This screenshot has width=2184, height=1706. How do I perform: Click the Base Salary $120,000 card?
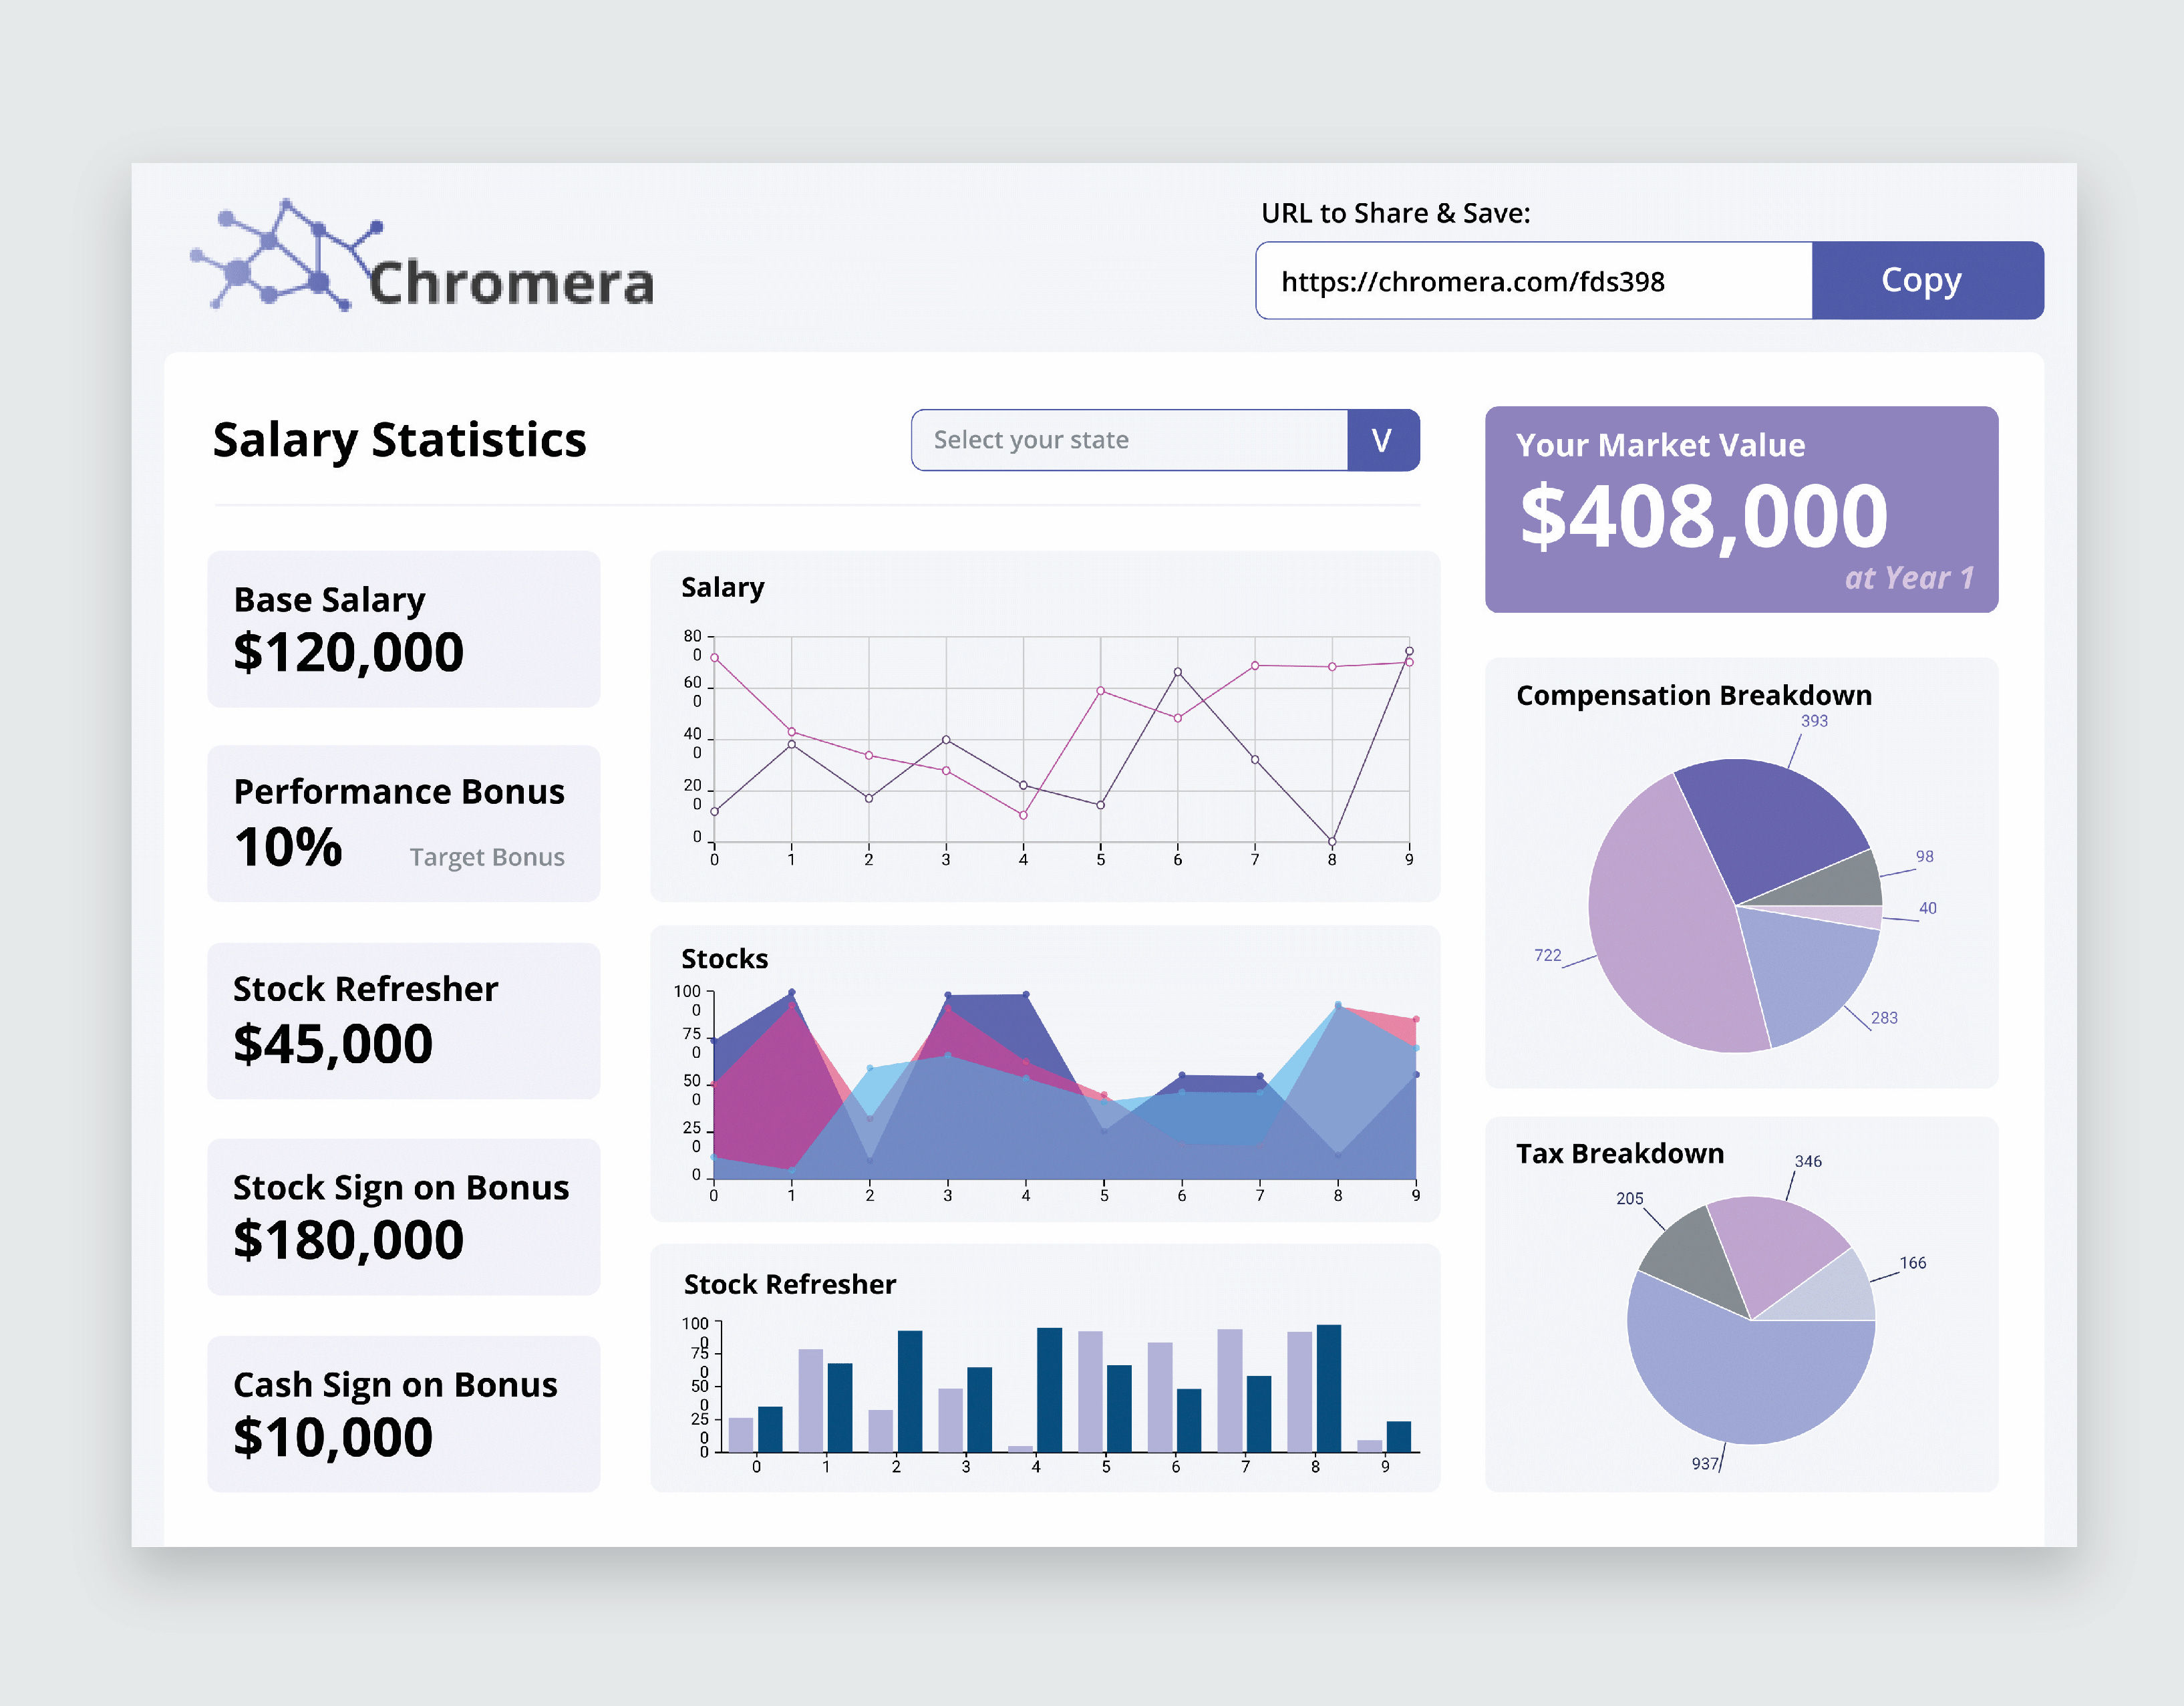403,629
